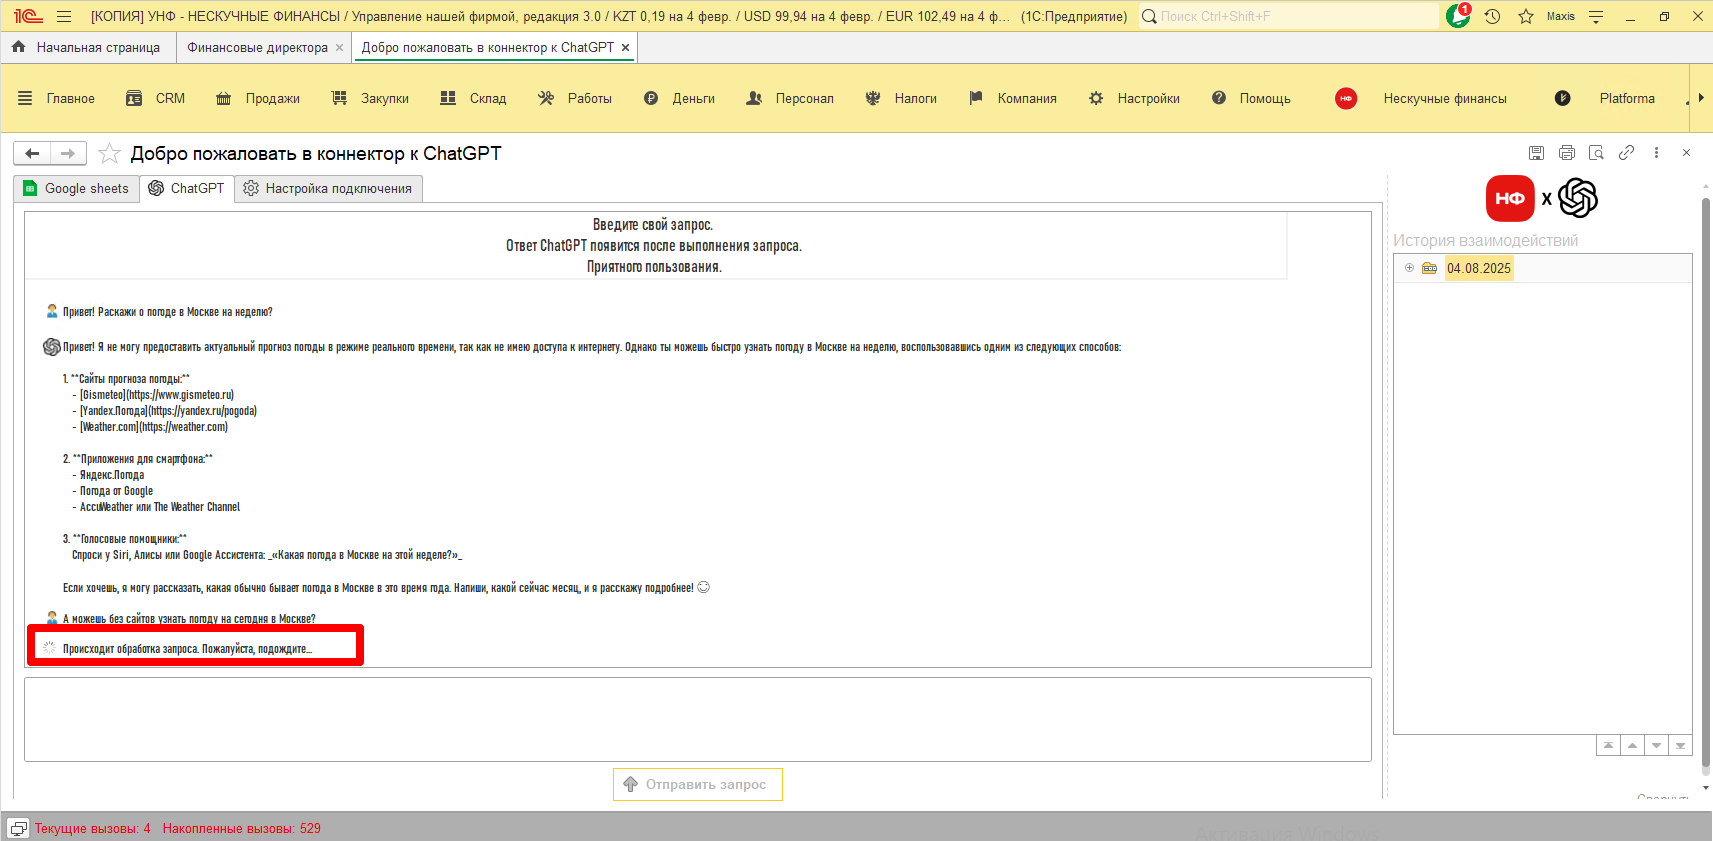Click the print icon in form toolbar
Image resolution: width=1713 pixels, height=841 pixels.
coord(1566,153)
